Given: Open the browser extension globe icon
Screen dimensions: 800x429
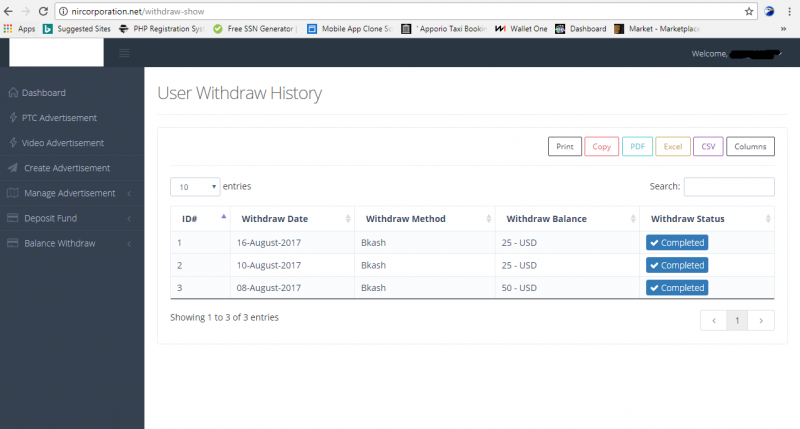Looking at the screenshot, I should 769,11.
